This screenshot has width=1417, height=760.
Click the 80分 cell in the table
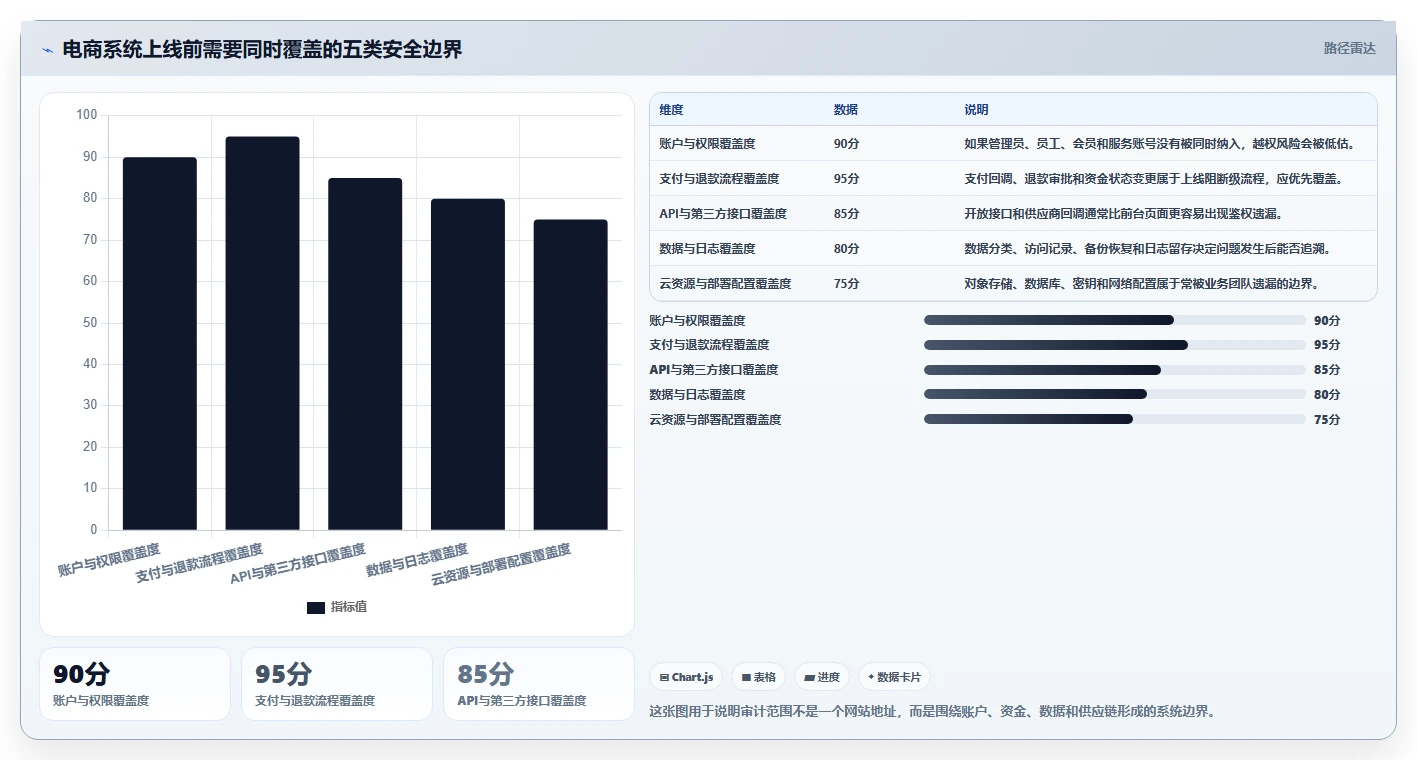[x=846, y=249]
